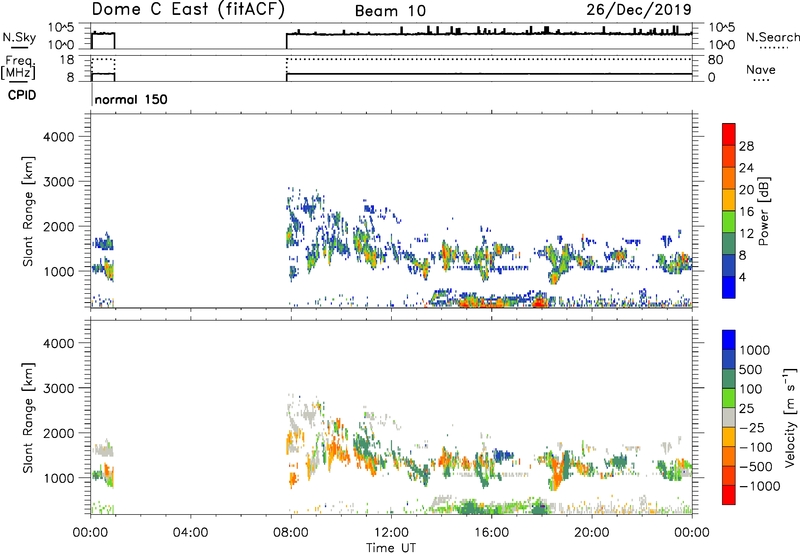Click the 3000 tick label on the velocity panel
This screenshot has width=800, height=554.
pyautogui.click(x=59, y=388)
